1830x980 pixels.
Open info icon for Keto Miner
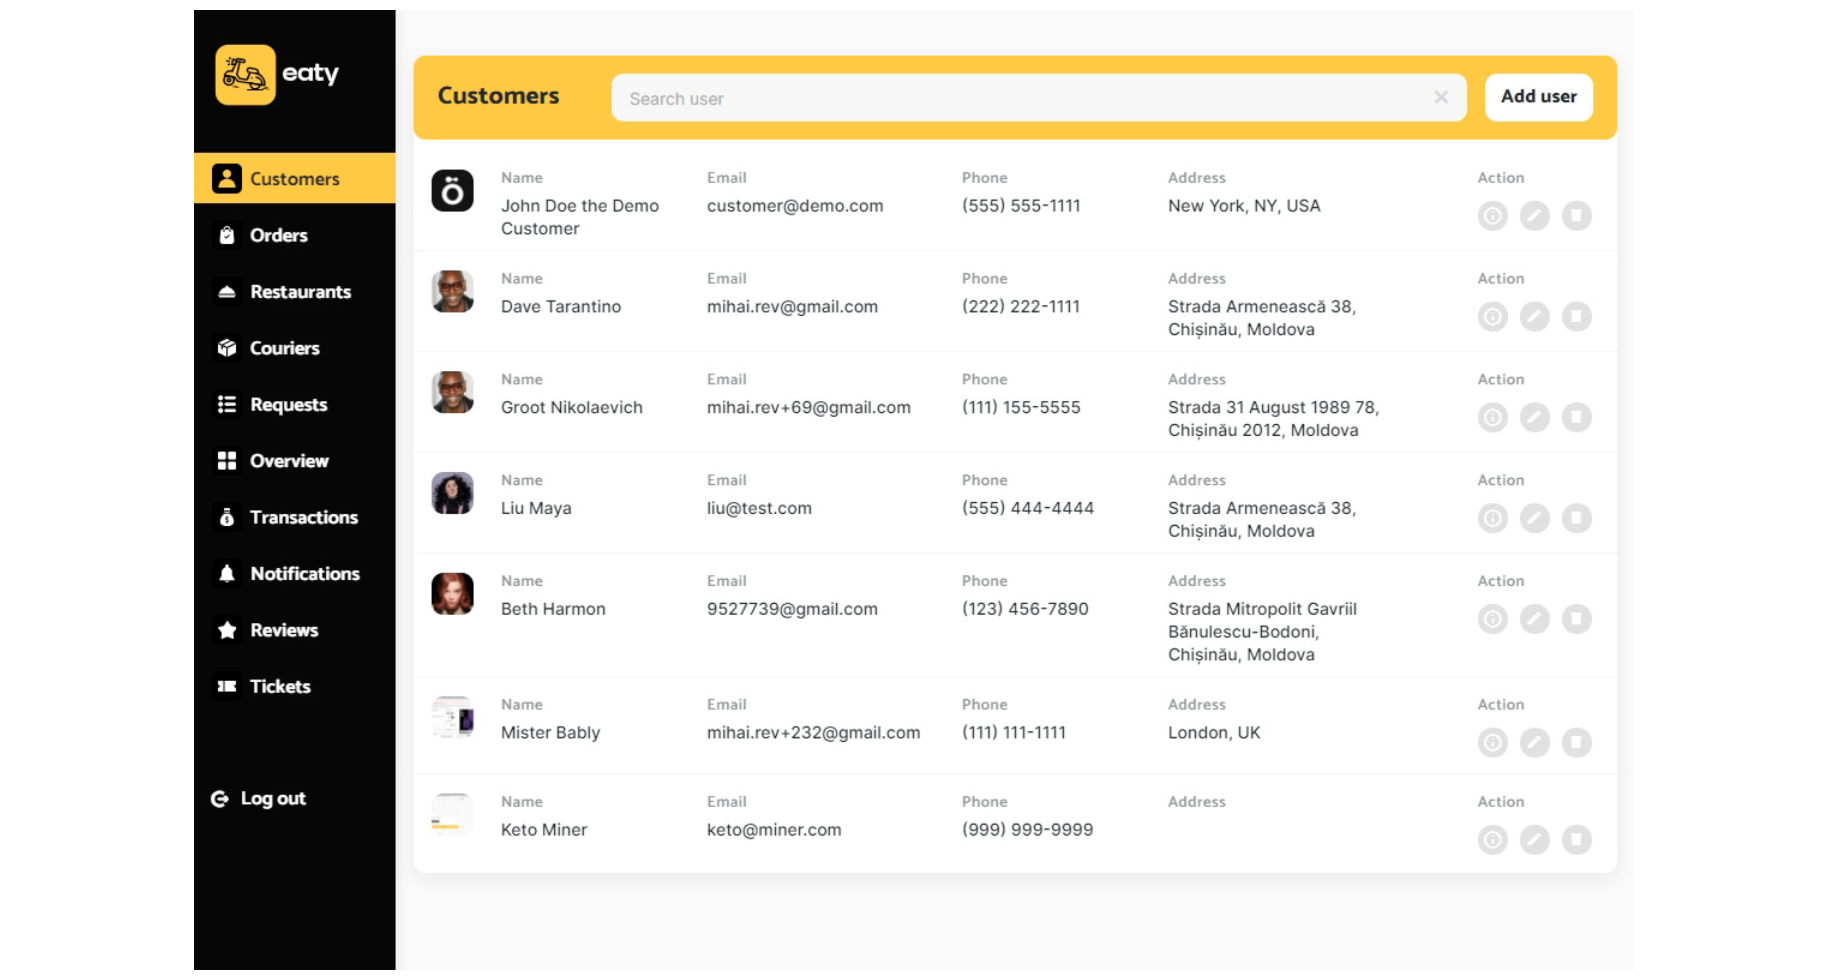tap(1492, 840)
